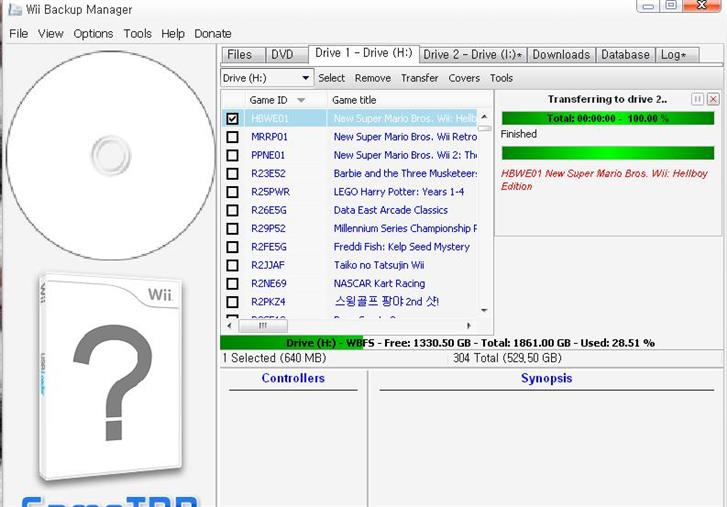Open the Drive (H:) dropdown

pos(266,78)
